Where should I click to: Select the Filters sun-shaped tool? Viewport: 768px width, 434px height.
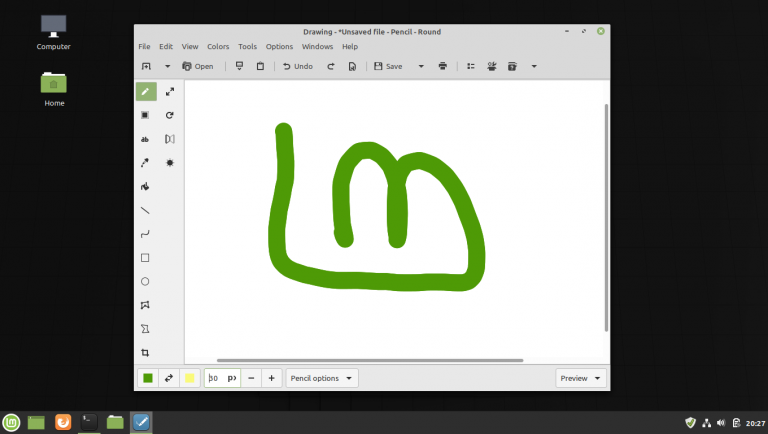coord(170,163)
